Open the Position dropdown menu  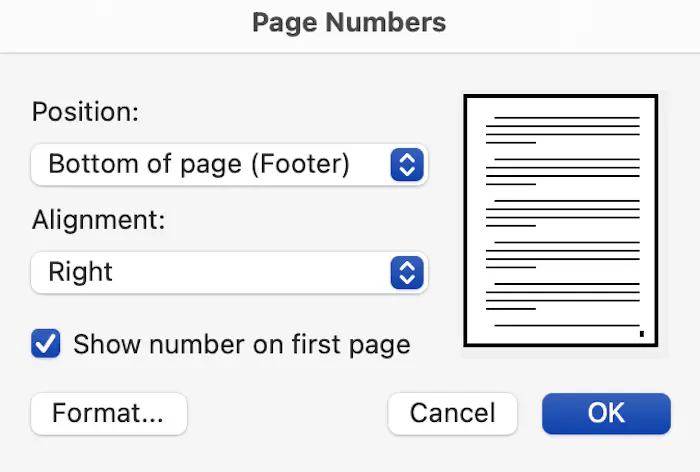coord(228,164)
